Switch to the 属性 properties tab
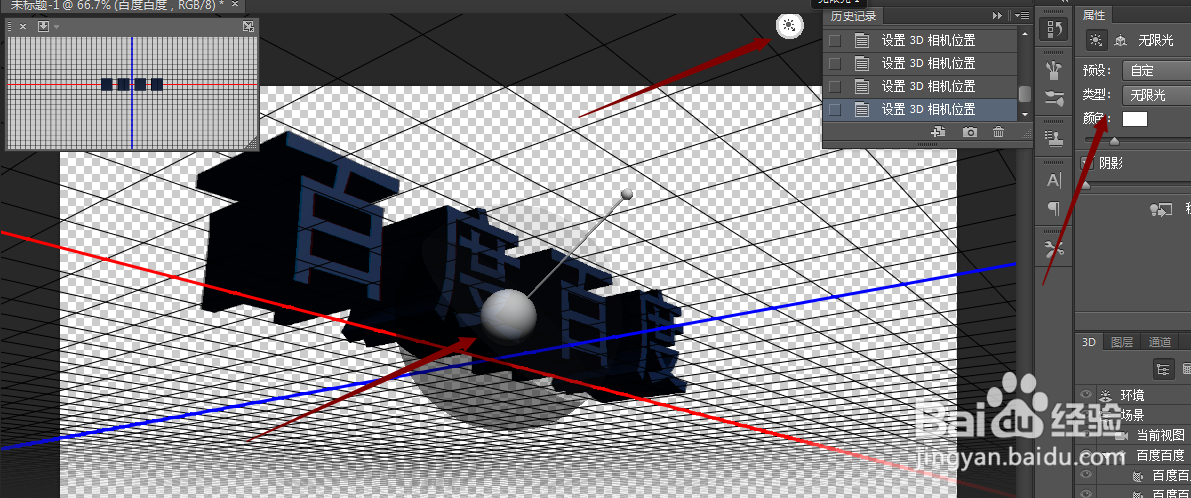The height and width of the screenshot is (498, 1191). click(x=1094, y=14)
